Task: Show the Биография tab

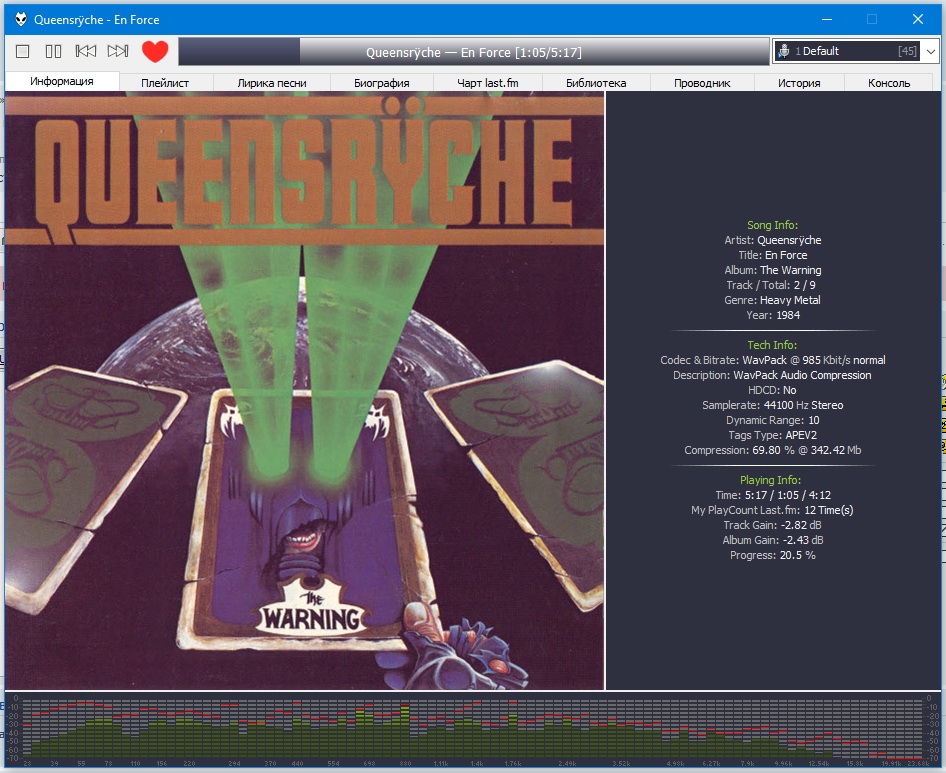Action: click(382, 83)
